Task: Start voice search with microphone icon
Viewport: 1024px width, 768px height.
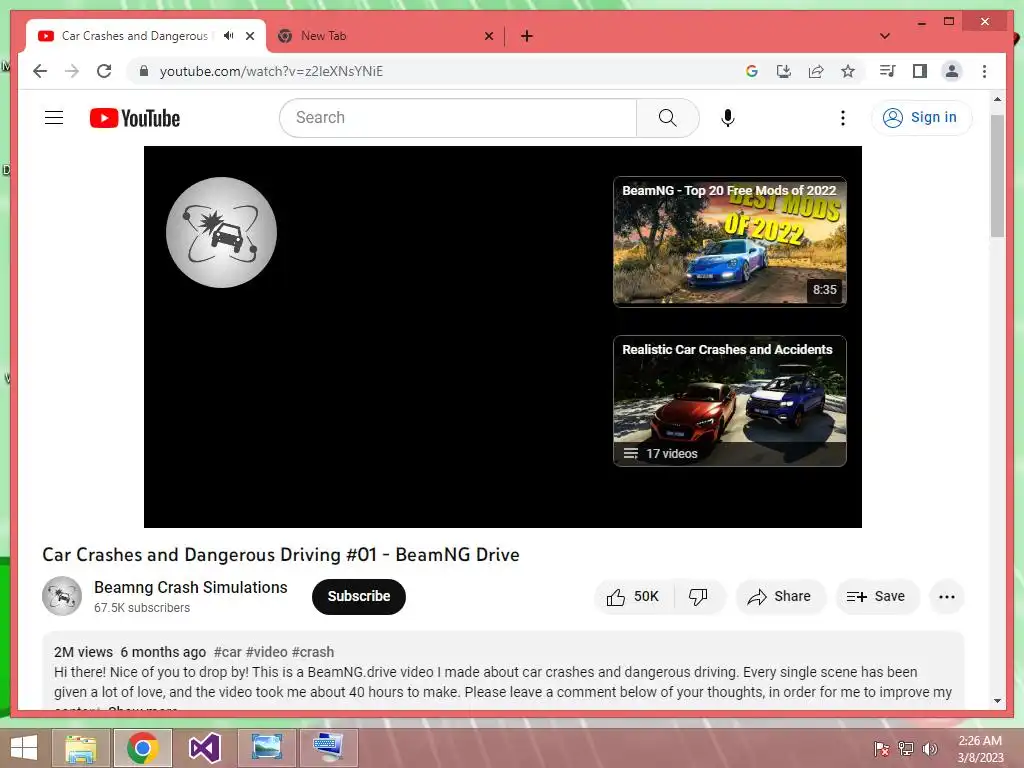Action: tap(728, 118)
